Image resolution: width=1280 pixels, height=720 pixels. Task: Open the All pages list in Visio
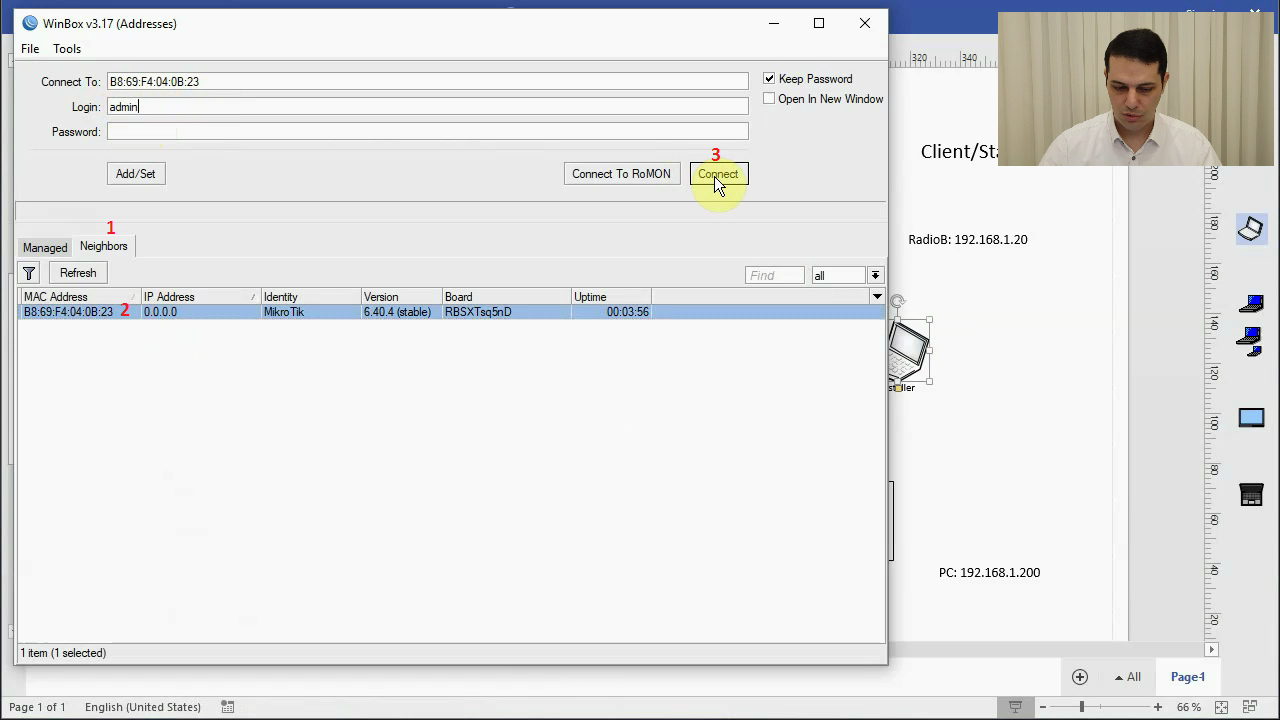point(1128,677)
